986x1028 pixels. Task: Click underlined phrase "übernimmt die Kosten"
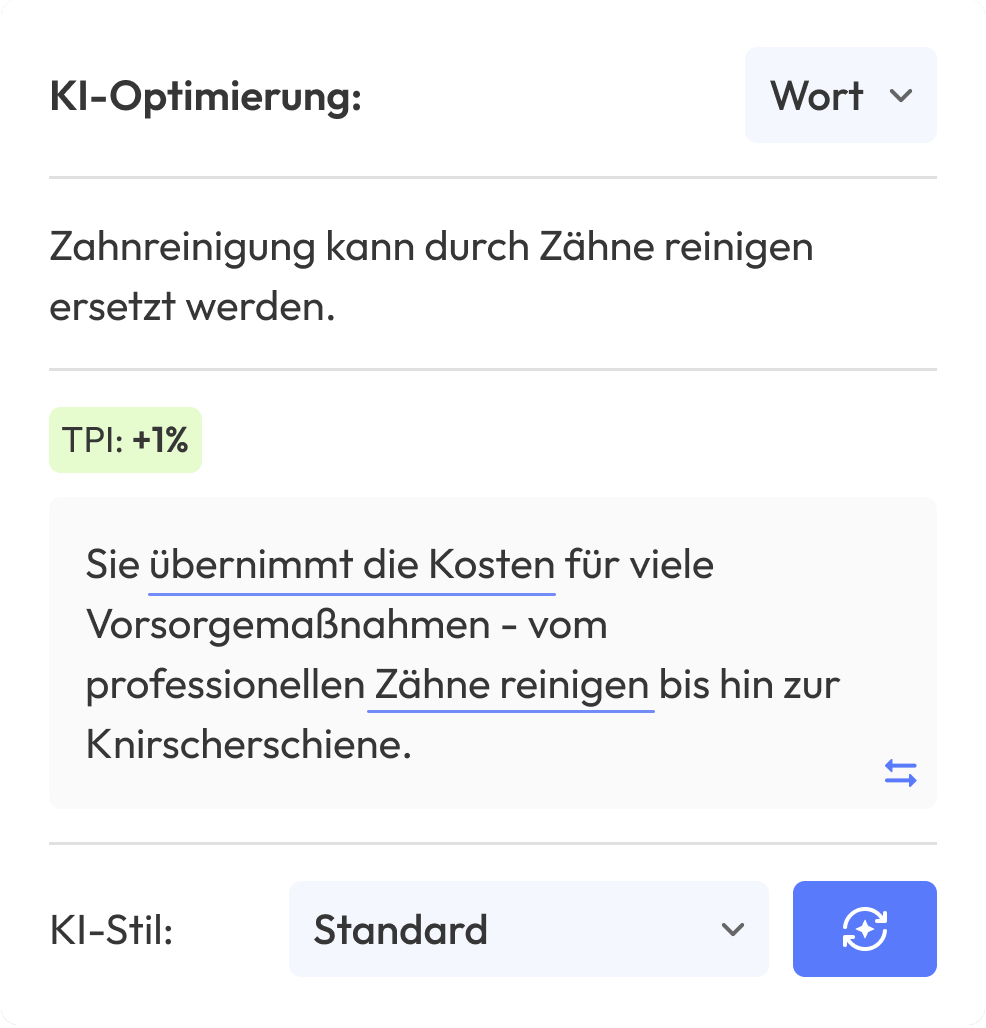[x=352, y=566]
